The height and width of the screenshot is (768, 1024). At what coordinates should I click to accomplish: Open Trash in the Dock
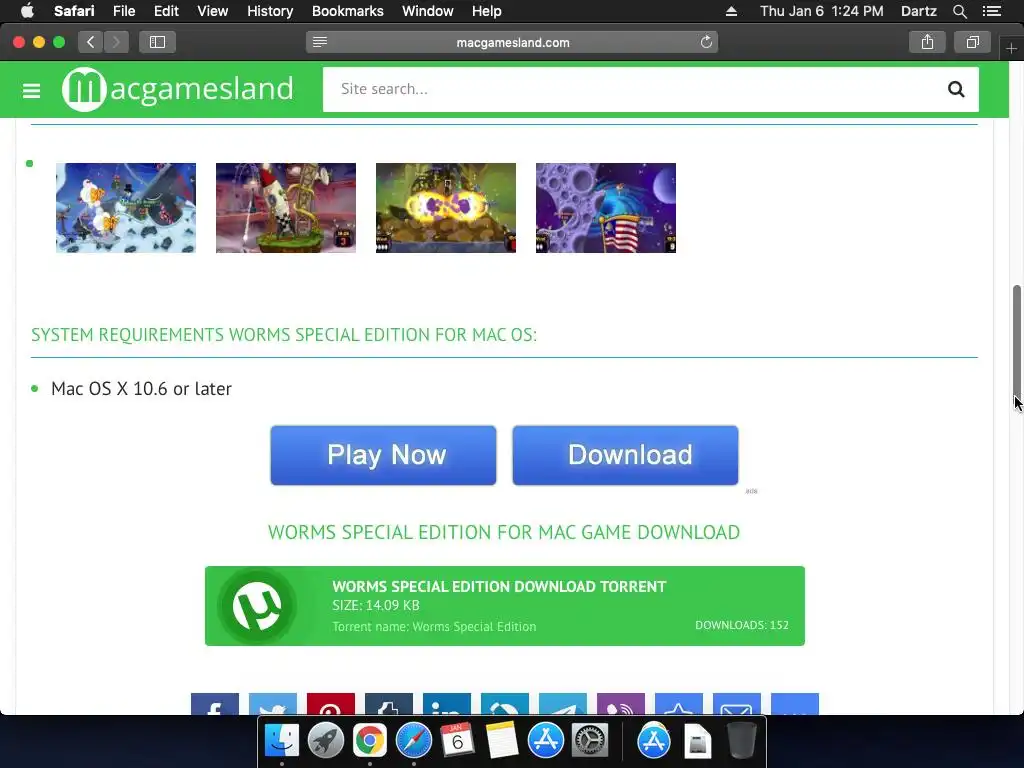point(741,741)
